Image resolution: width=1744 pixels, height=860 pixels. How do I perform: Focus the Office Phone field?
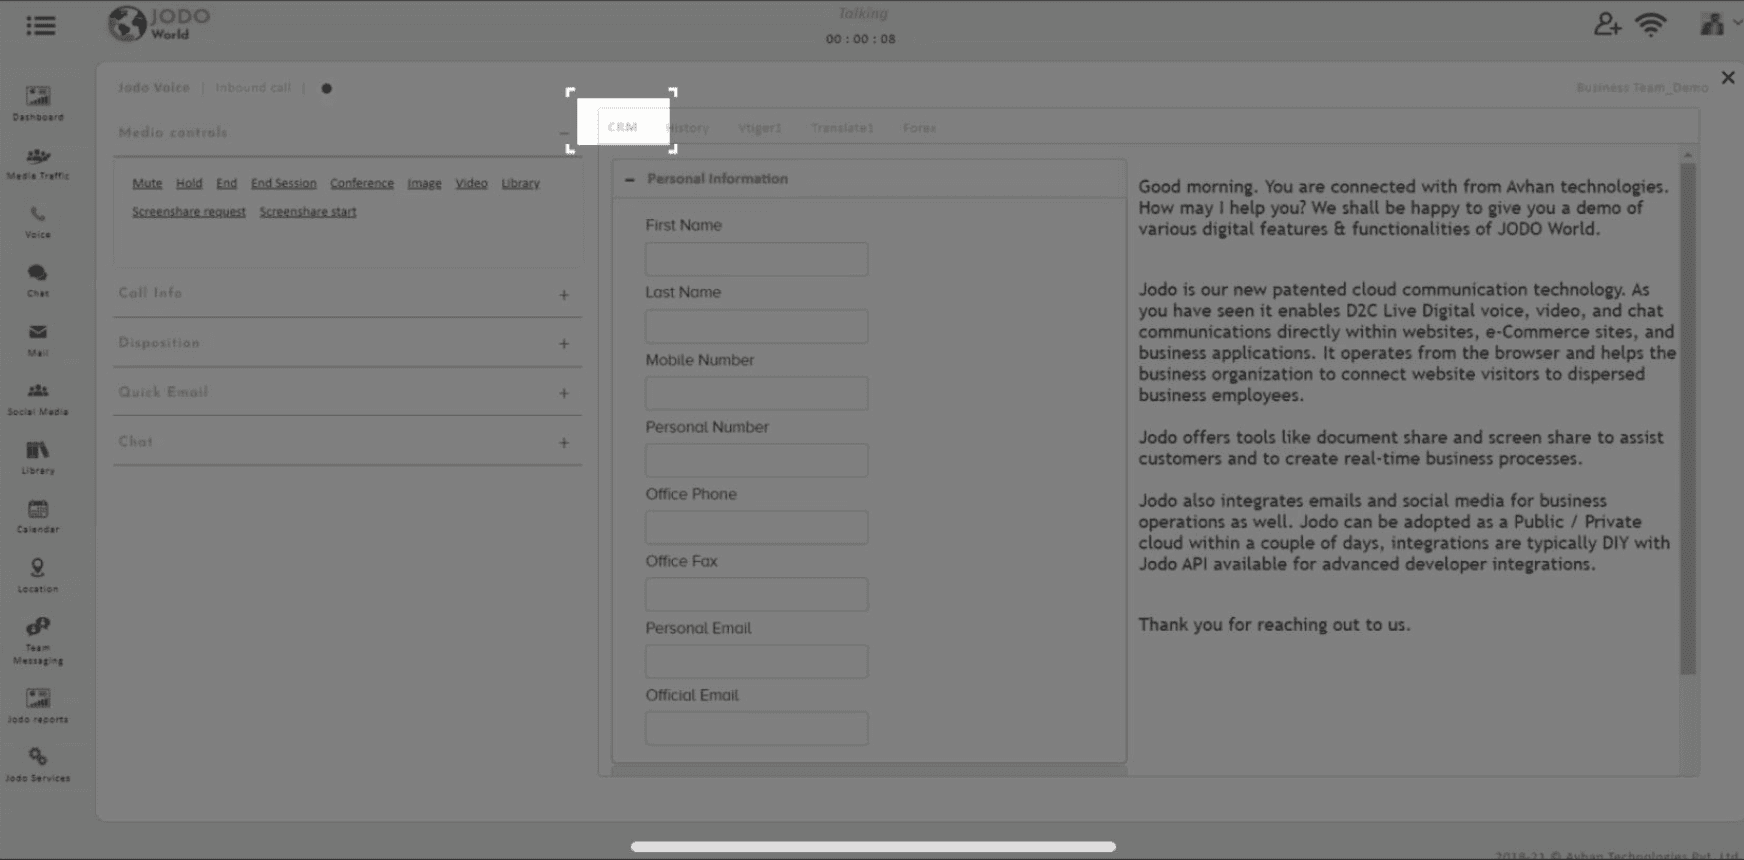click(x=757, y=527)
